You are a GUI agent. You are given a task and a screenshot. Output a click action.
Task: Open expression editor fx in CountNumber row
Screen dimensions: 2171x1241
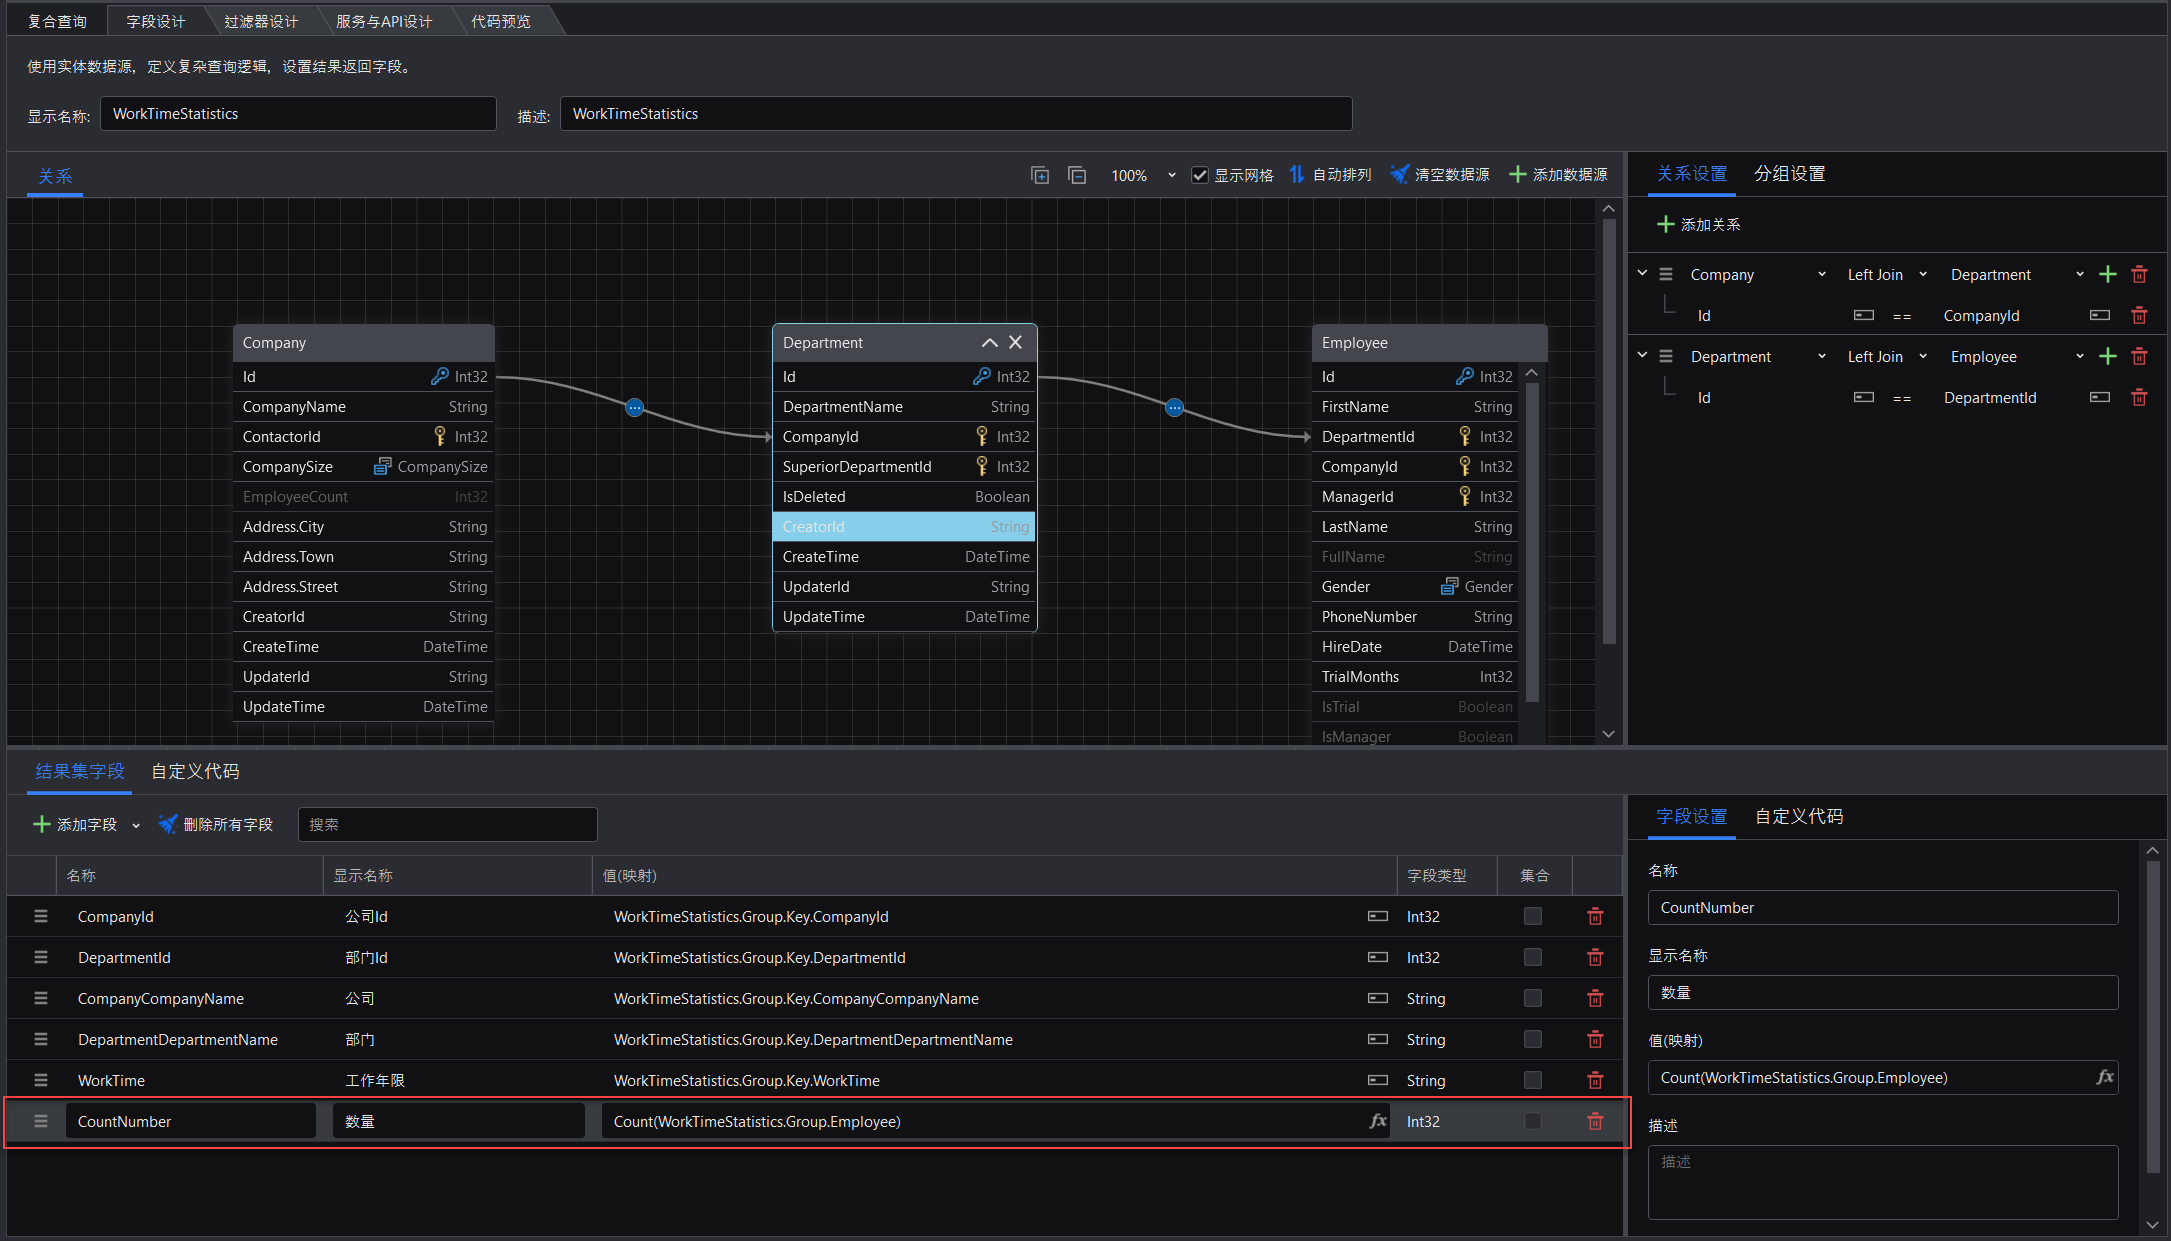(x=1378, y=1121)
